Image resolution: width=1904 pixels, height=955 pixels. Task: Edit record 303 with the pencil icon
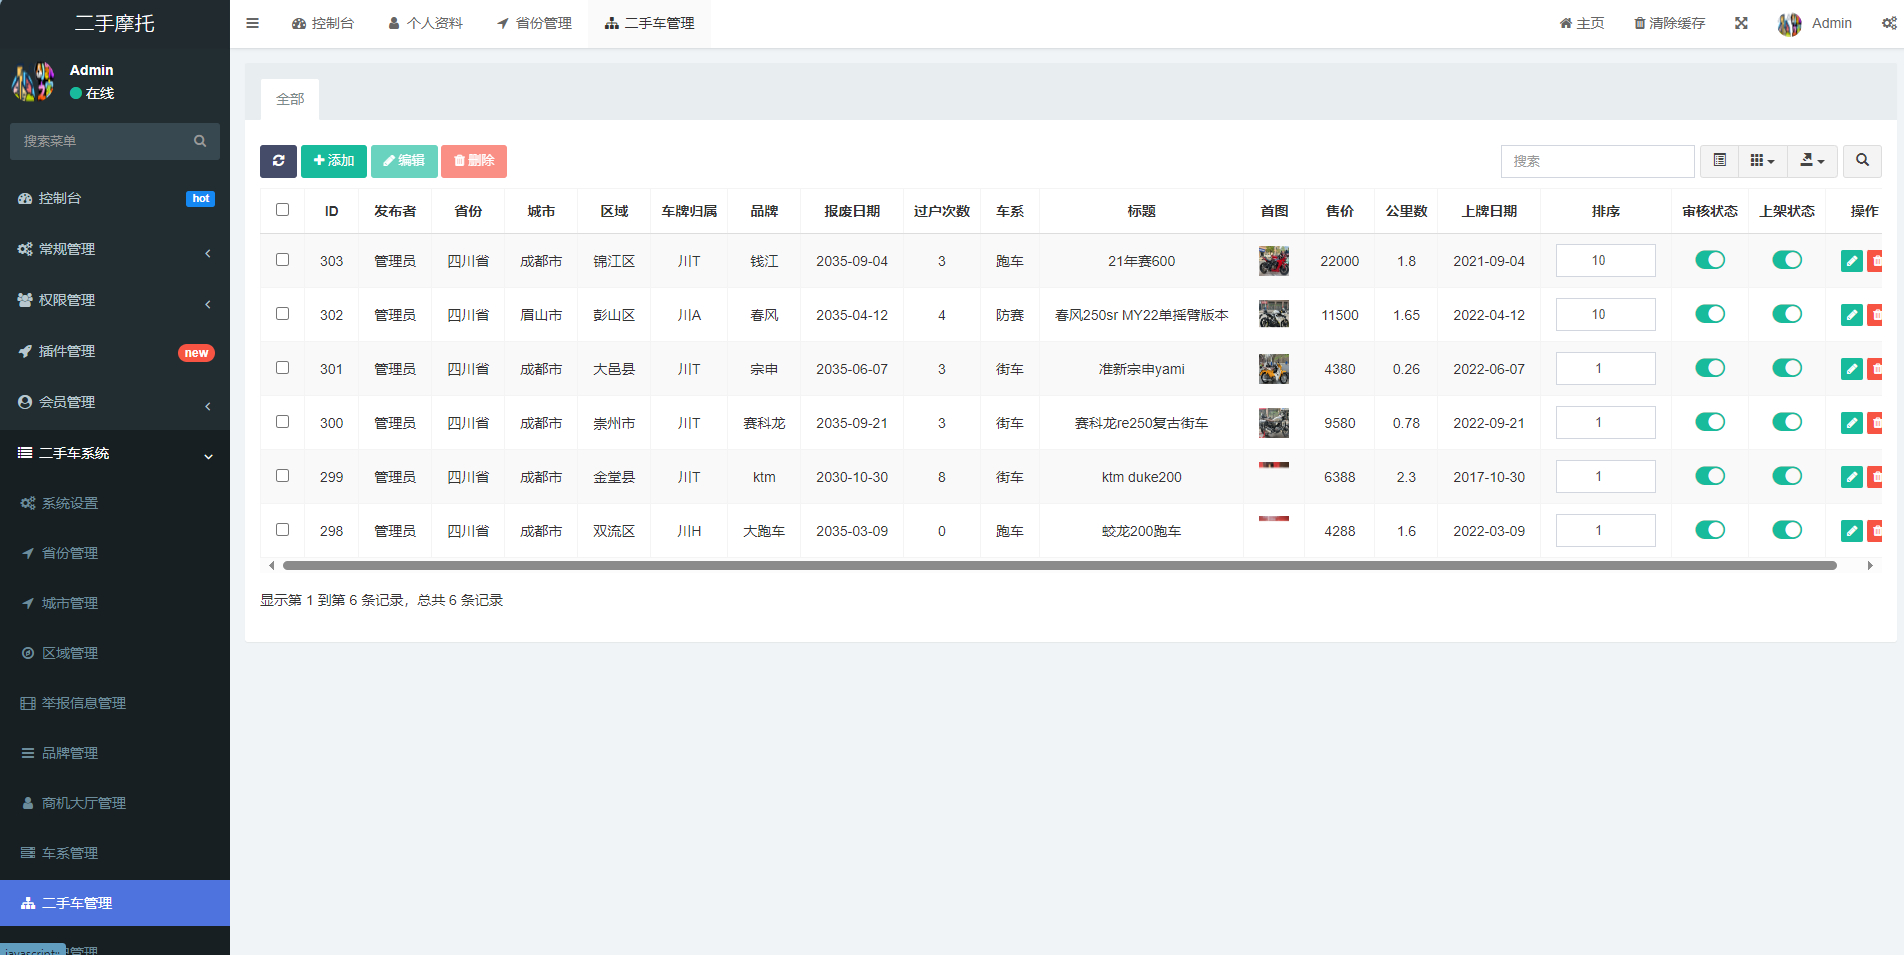click(1851, 260)
